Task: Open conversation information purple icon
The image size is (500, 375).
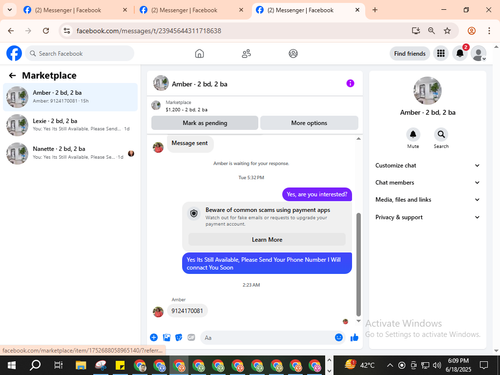Action: coord(350,83)
